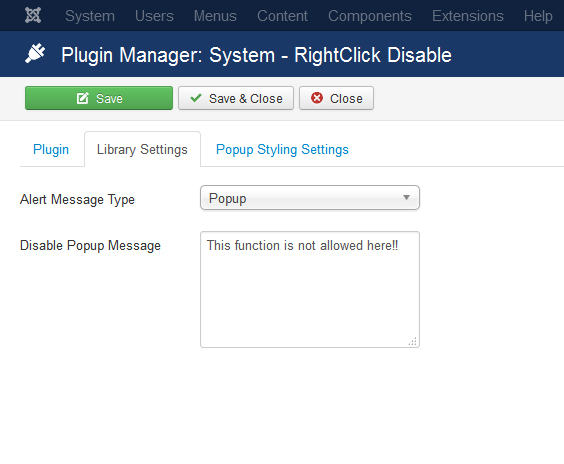Open the Extensions menu
The image size is (564, 464).
(x=468, y=16)
